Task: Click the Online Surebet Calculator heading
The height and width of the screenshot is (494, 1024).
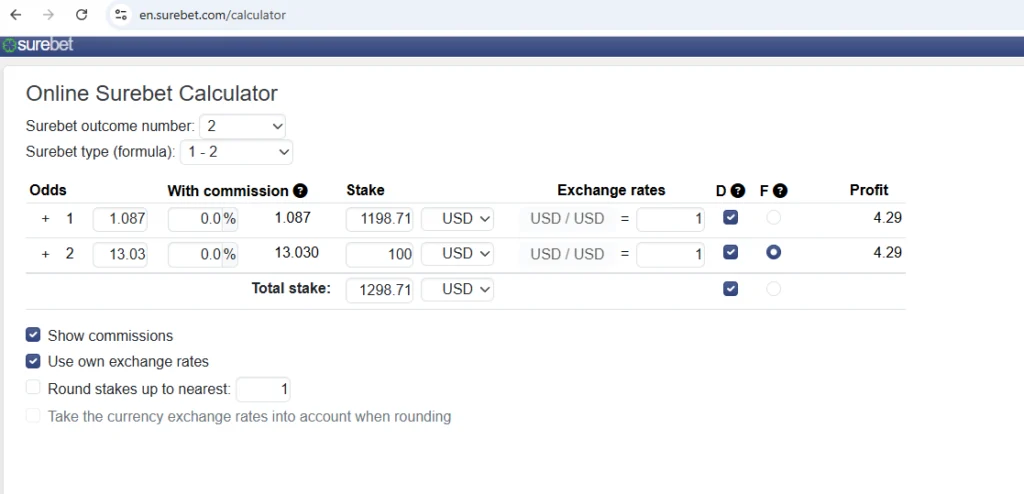Action: [152, 93]
